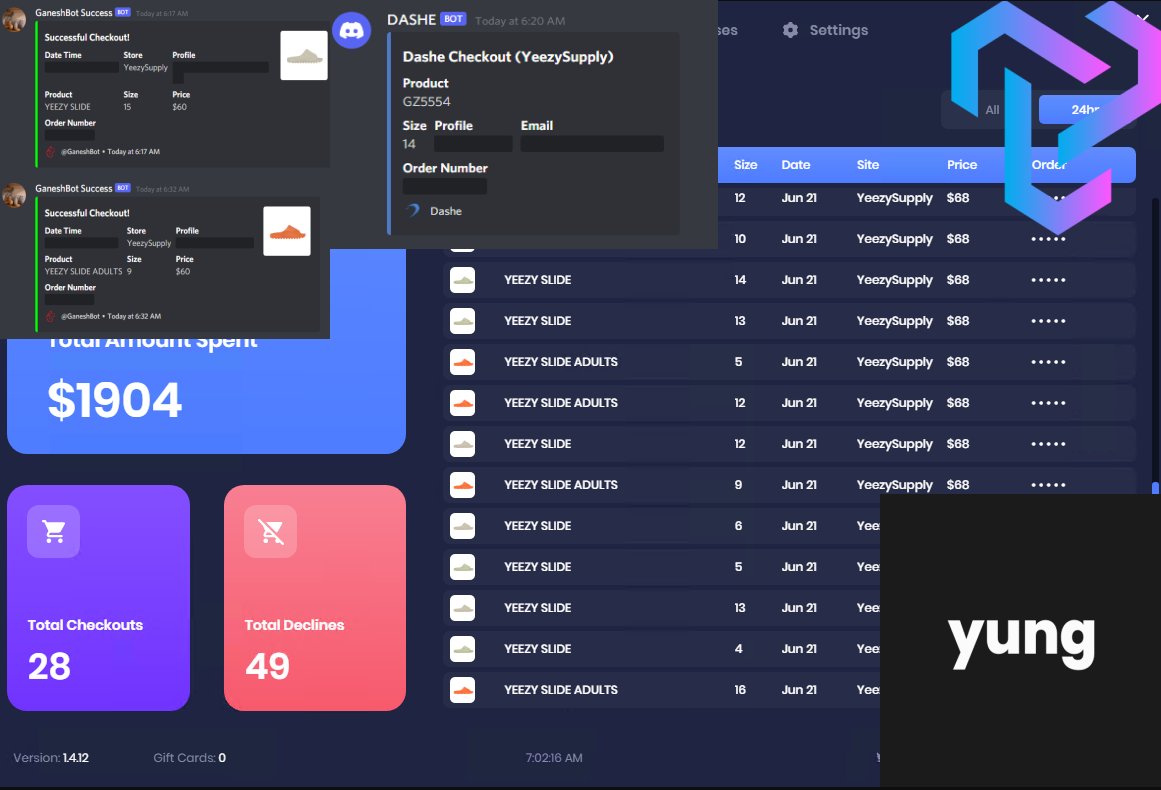Open thumbnail of YEEZY SLIDE ADULTS size 5 row
This screenshot has width=1161, height=790.
click(463, 362)
